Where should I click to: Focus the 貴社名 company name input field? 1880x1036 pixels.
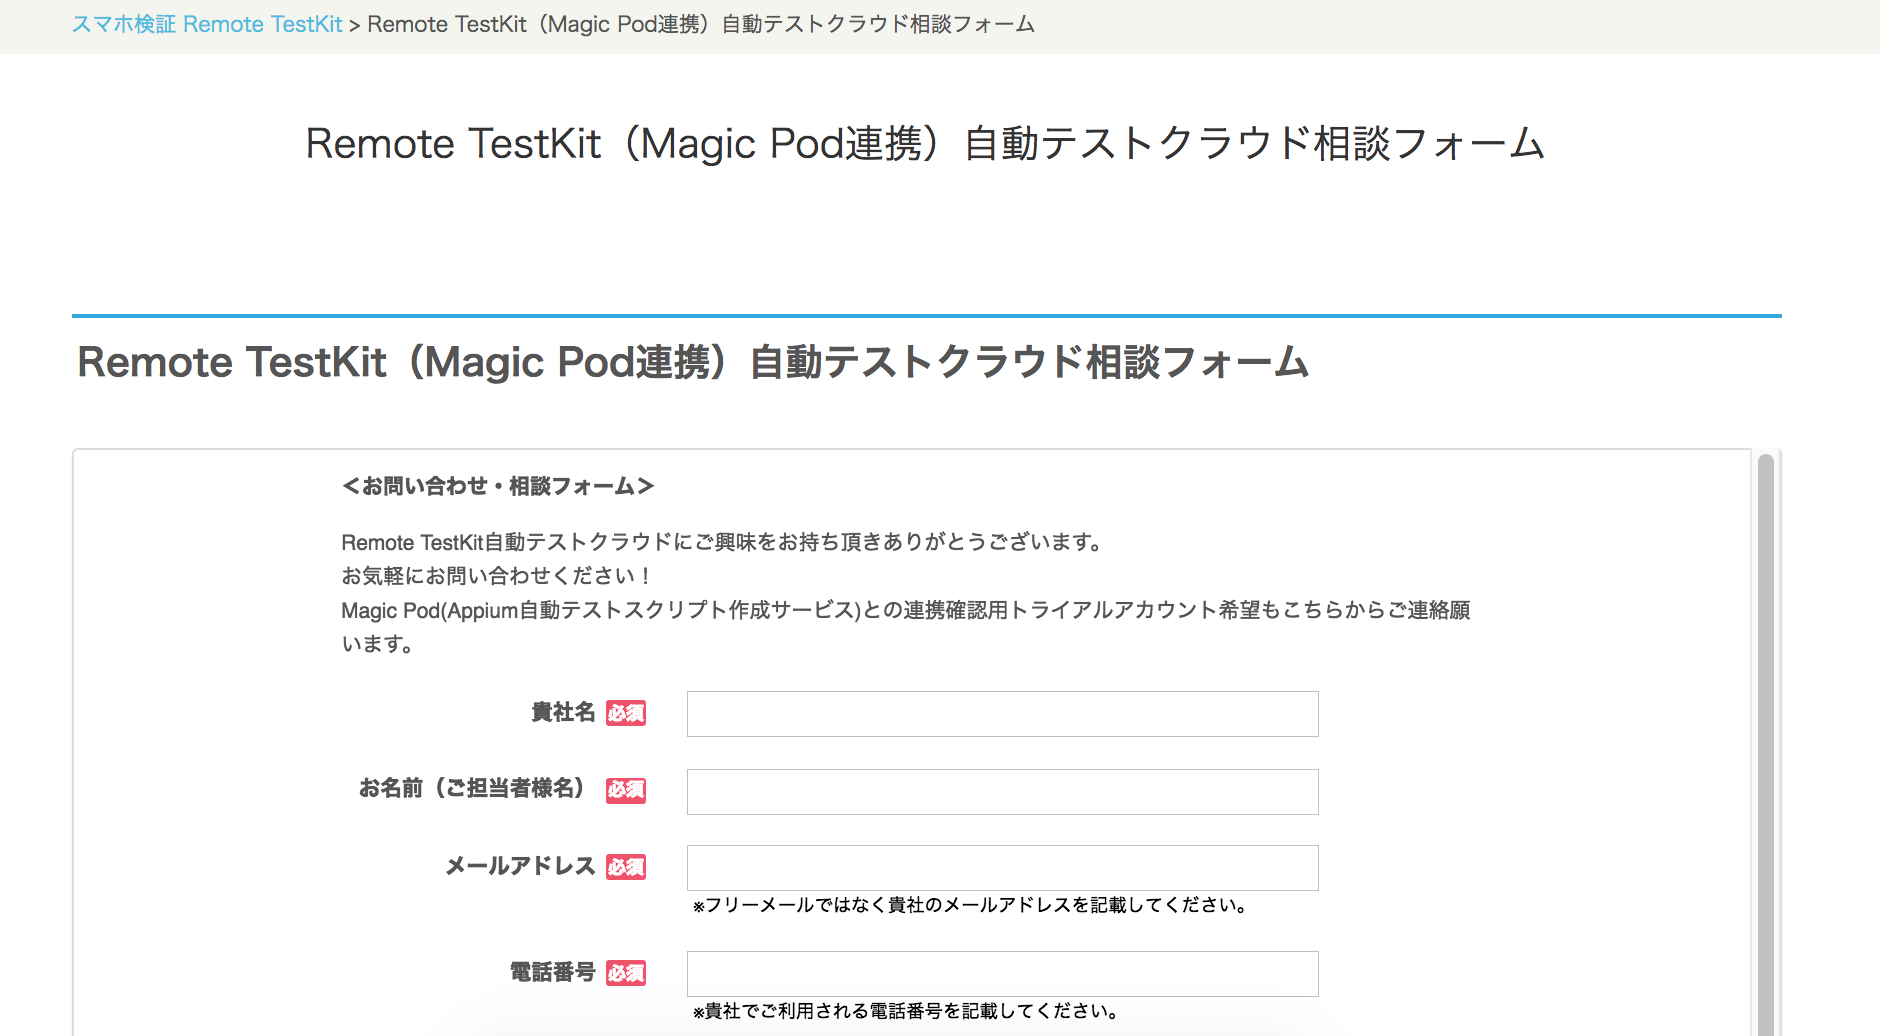pos(1002,714)
